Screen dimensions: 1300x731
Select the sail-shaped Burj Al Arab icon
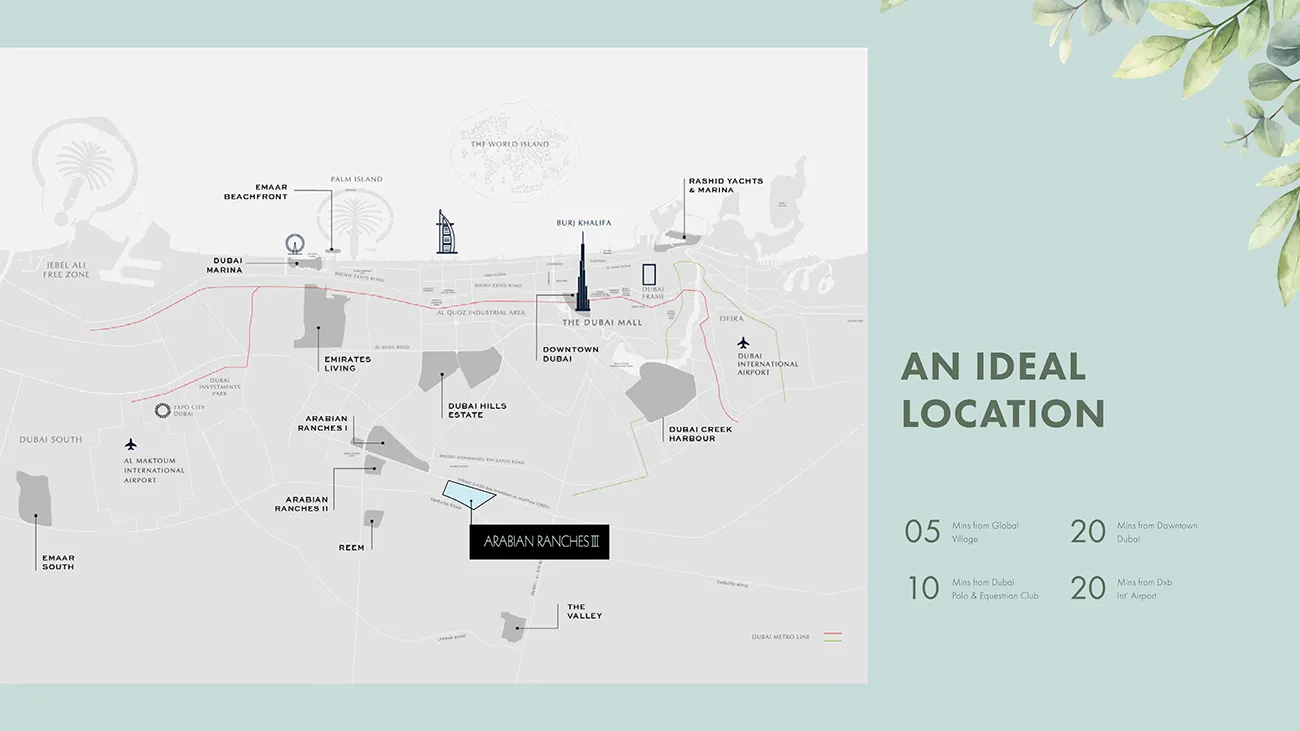coord(446,232)
